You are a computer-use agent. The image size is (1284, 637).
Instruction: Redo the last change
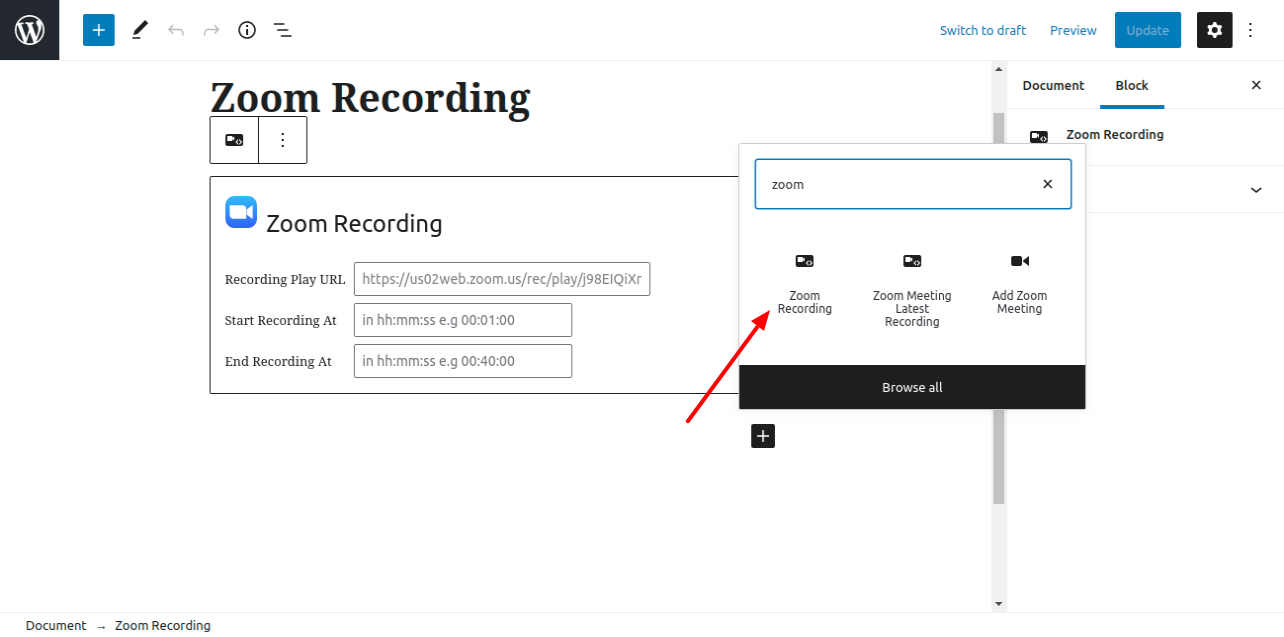(211, 30)
